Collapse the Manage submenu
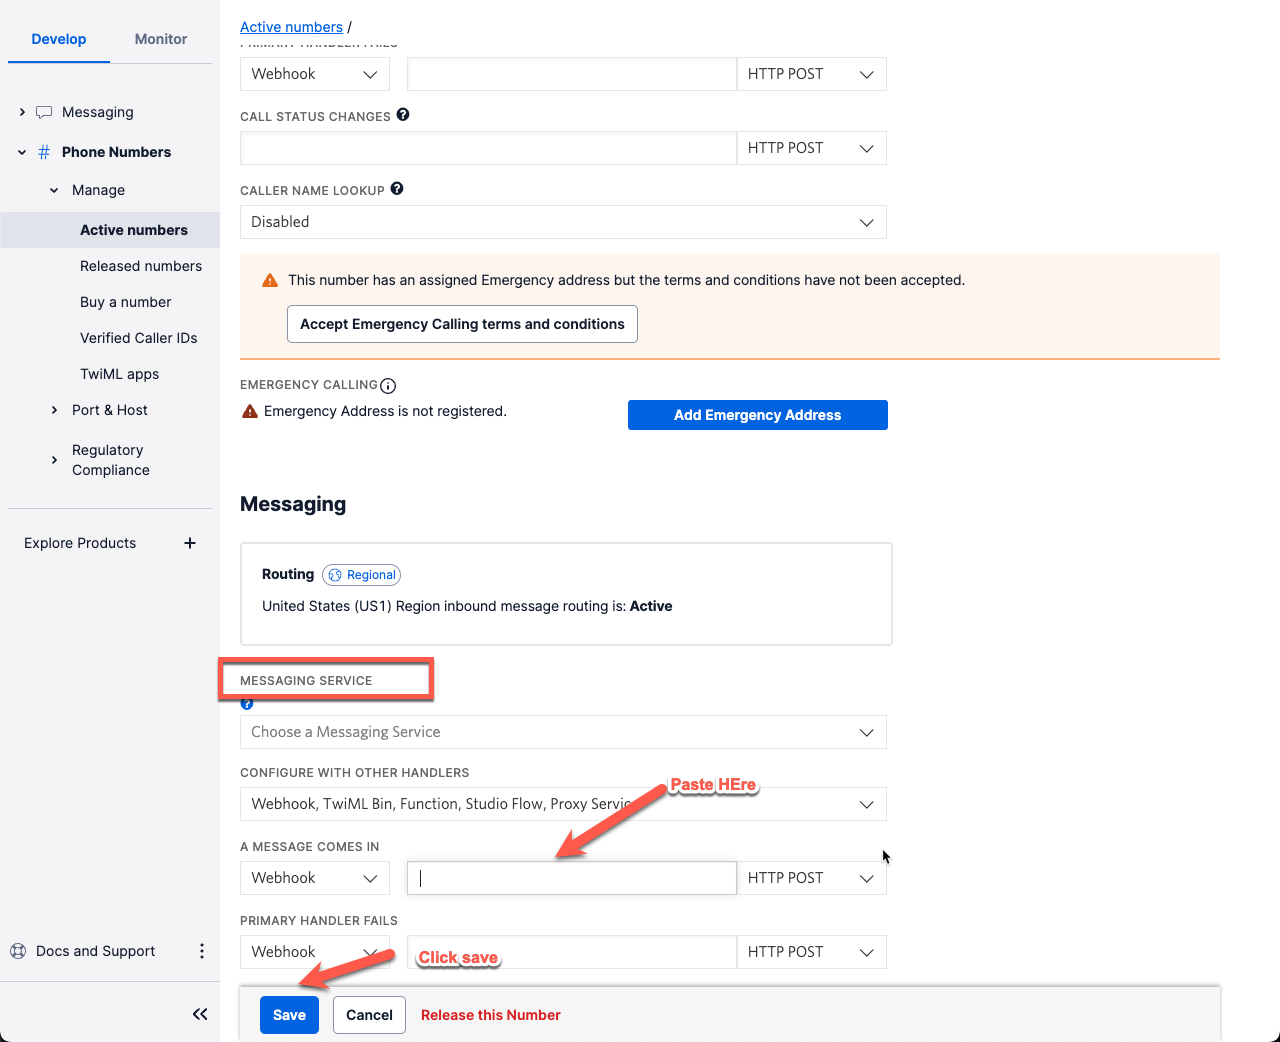The height and width of the screenshot is (1042, 1280). [x=54, y=190]
